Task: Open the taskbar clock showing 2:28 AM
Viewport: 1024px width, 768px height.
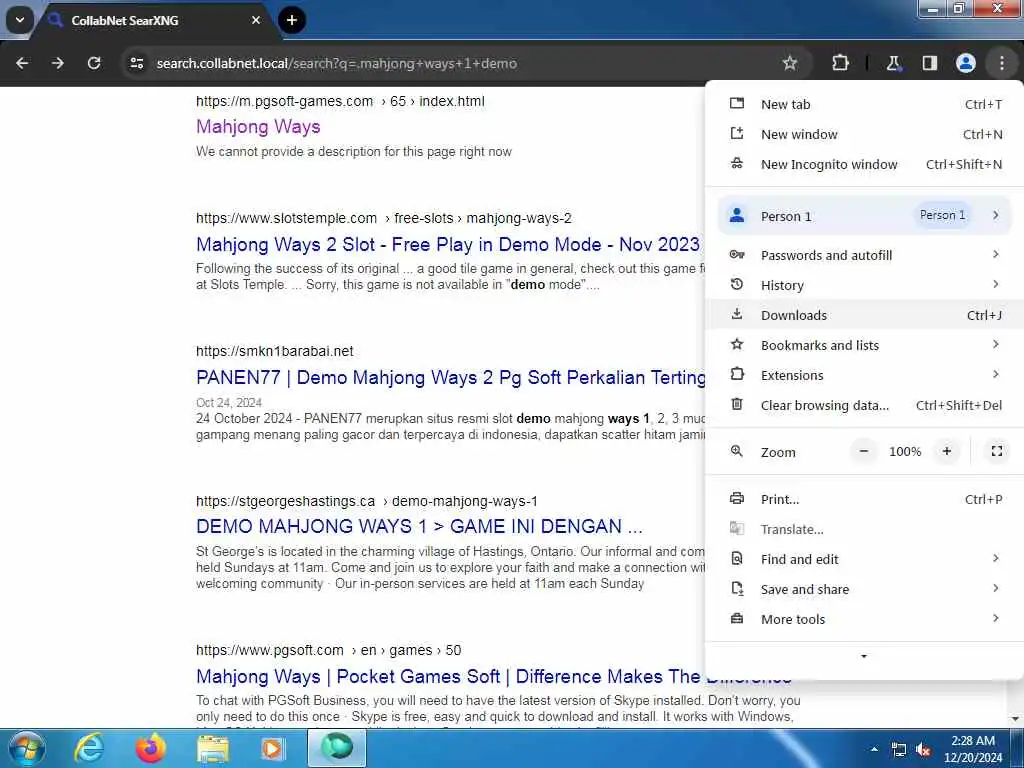Action: 972,749
